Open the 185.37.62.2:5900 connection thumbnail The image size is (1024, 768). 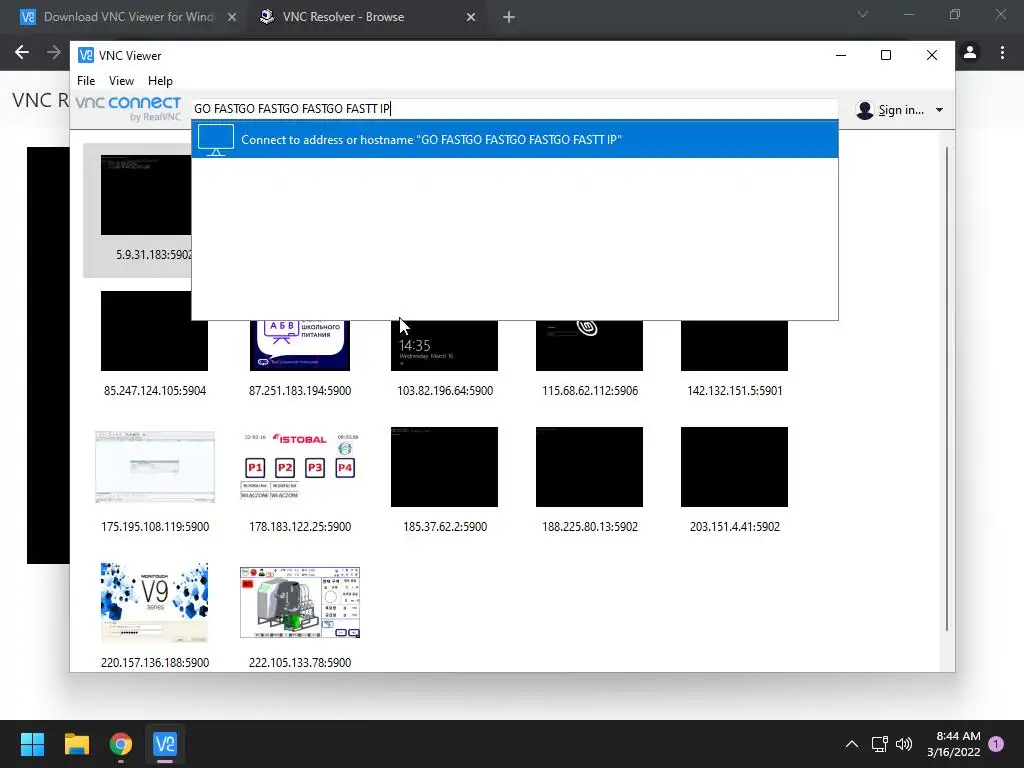pos(444,467)
